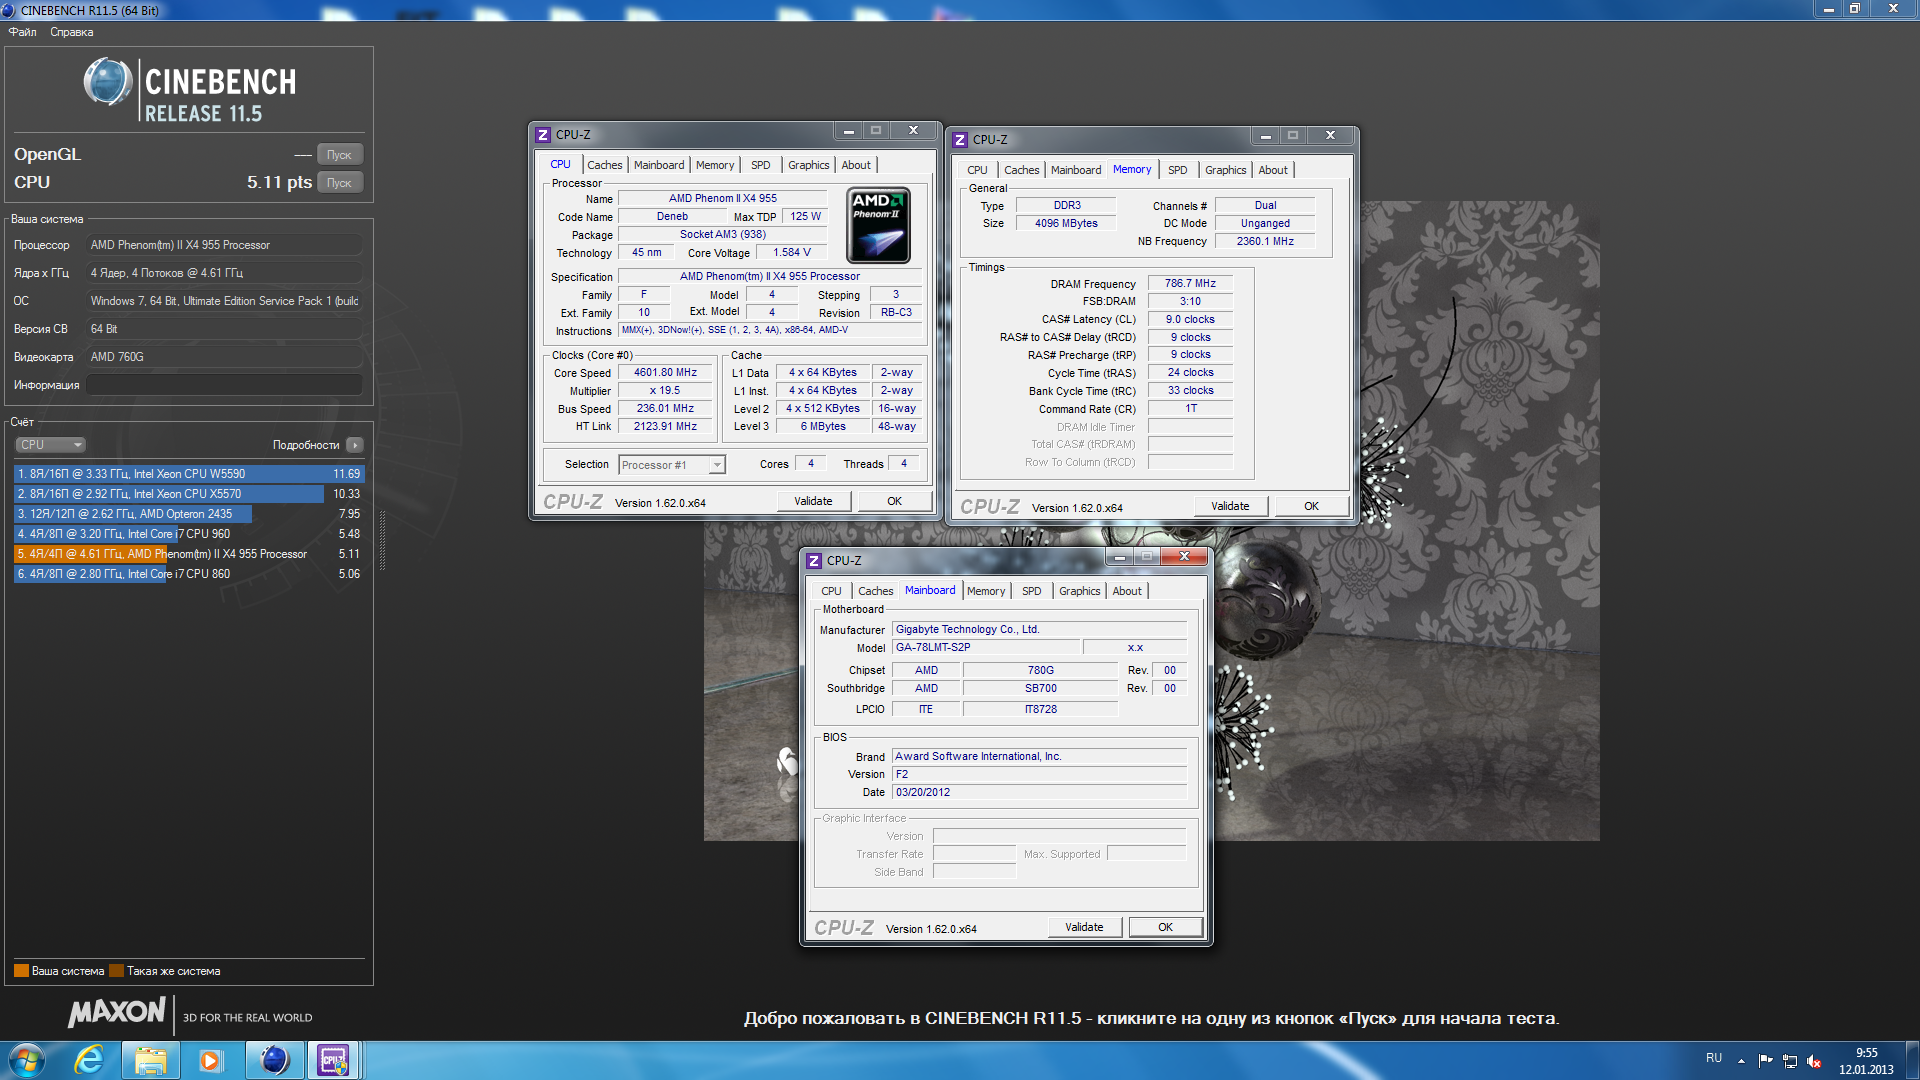1920x1080 pixels.
Task: Select ranking row Intel Xeon CPU X5570
Action: [189, 494]
